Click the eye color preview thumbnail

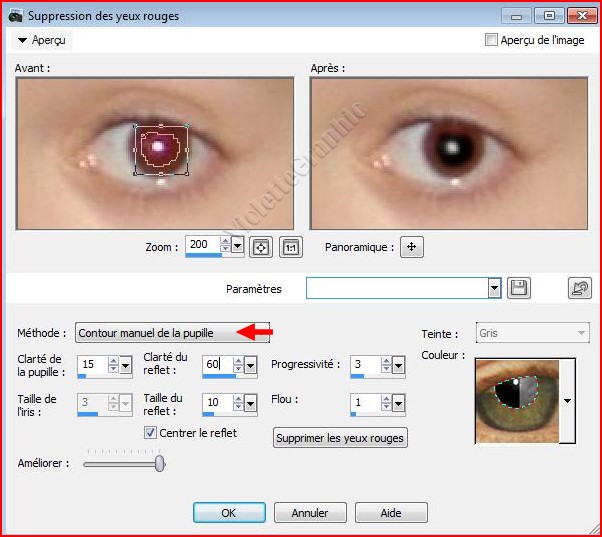tap(516, 401)
